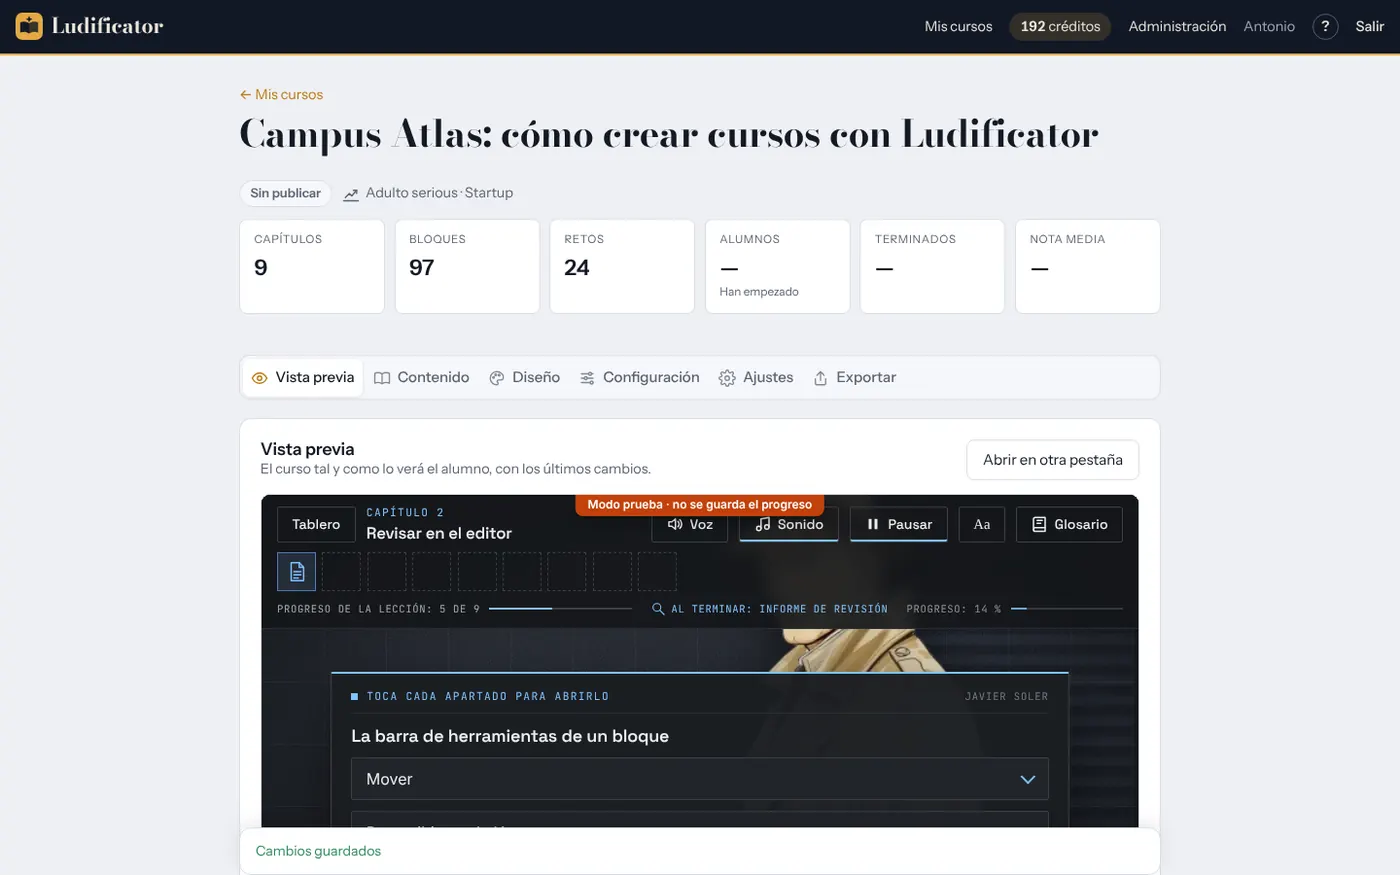Go back via the Mis cursos link
Screen dimensions: 1400x875
click(281, 95)
